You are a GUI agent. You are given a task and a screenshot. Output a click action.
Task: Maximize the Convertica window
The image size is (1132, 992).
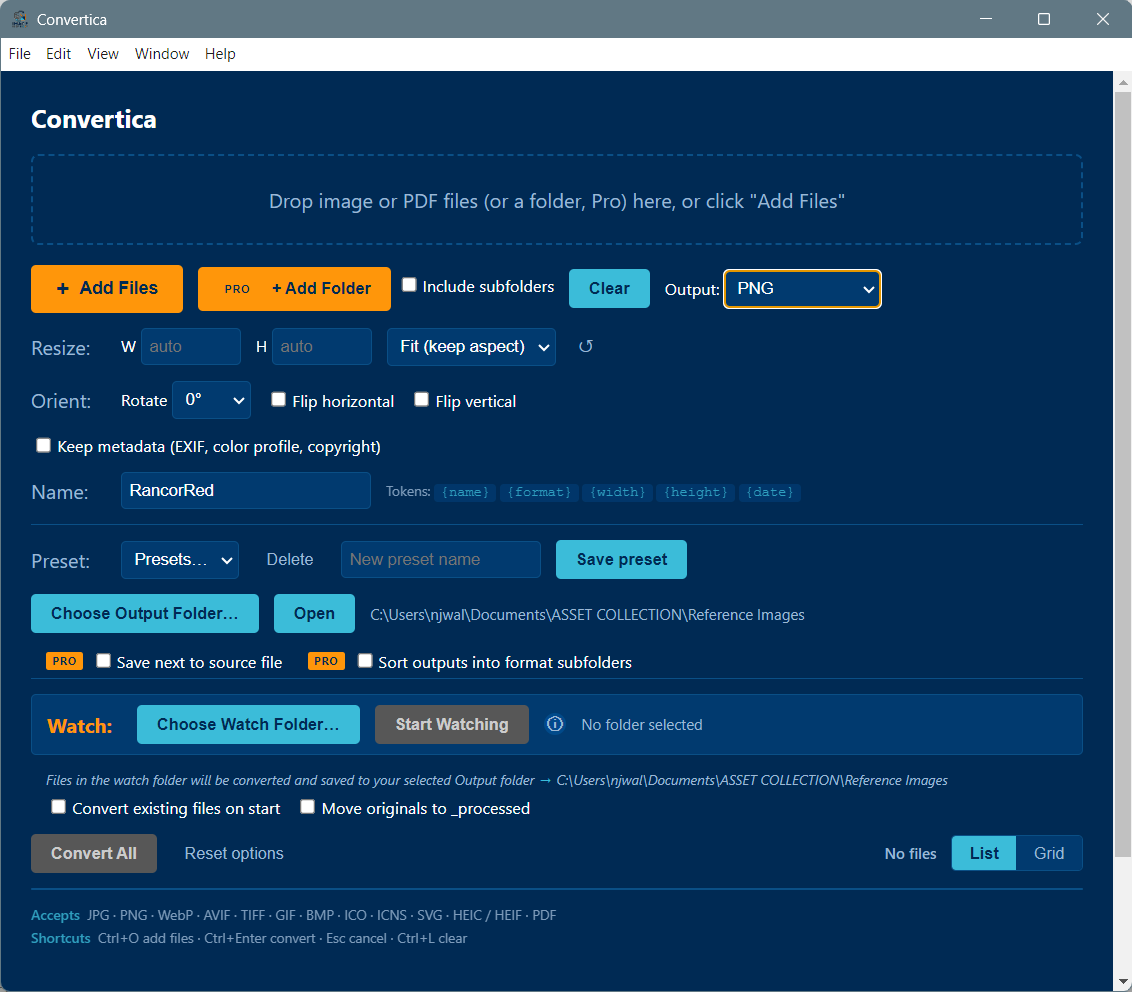[x=1044, y=19]
